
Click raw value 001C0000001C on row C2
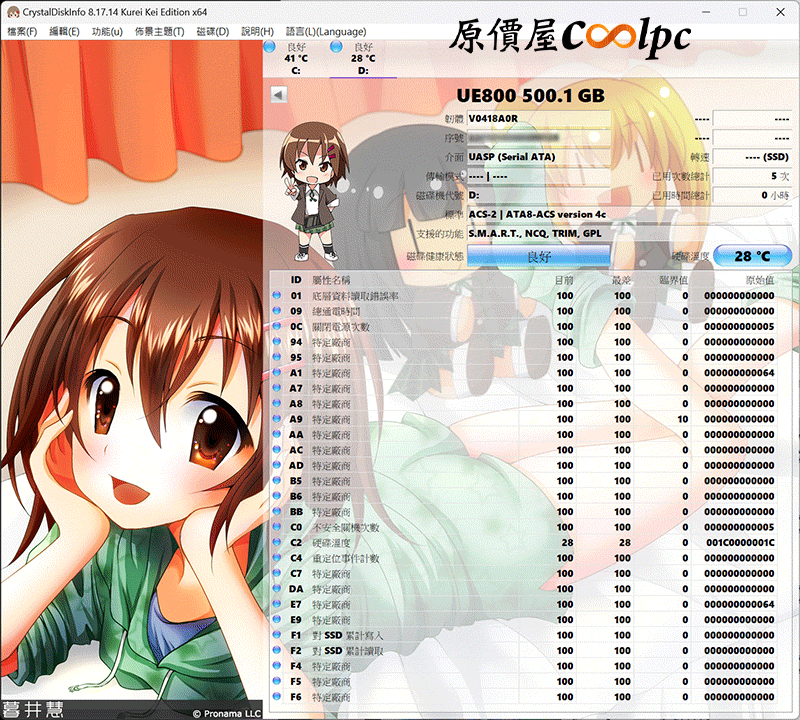point(740,542)
